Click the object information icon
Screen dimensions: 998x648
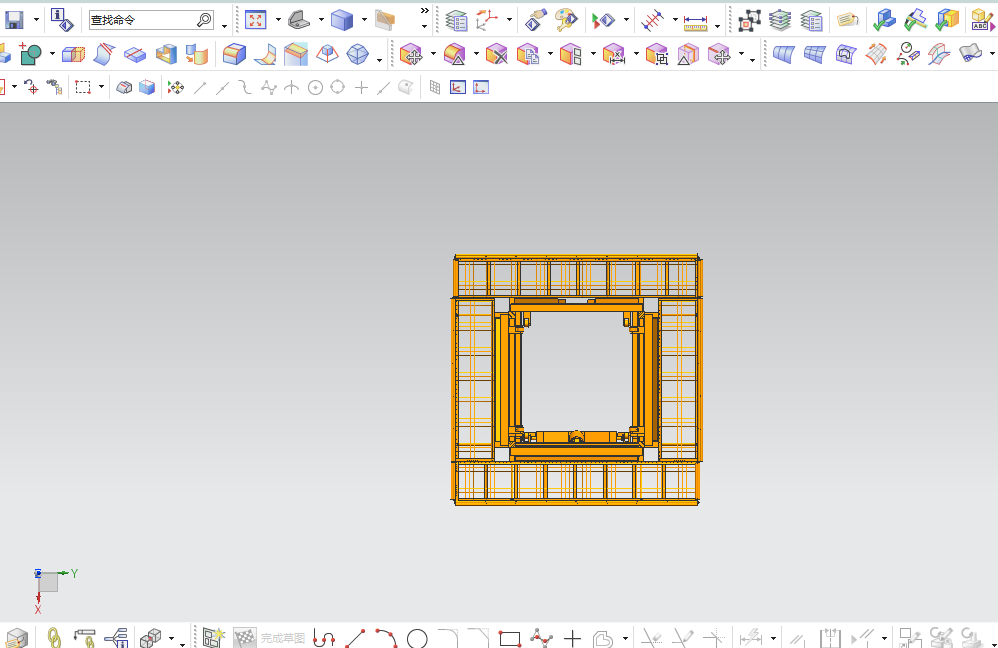(x=62, y=20)
